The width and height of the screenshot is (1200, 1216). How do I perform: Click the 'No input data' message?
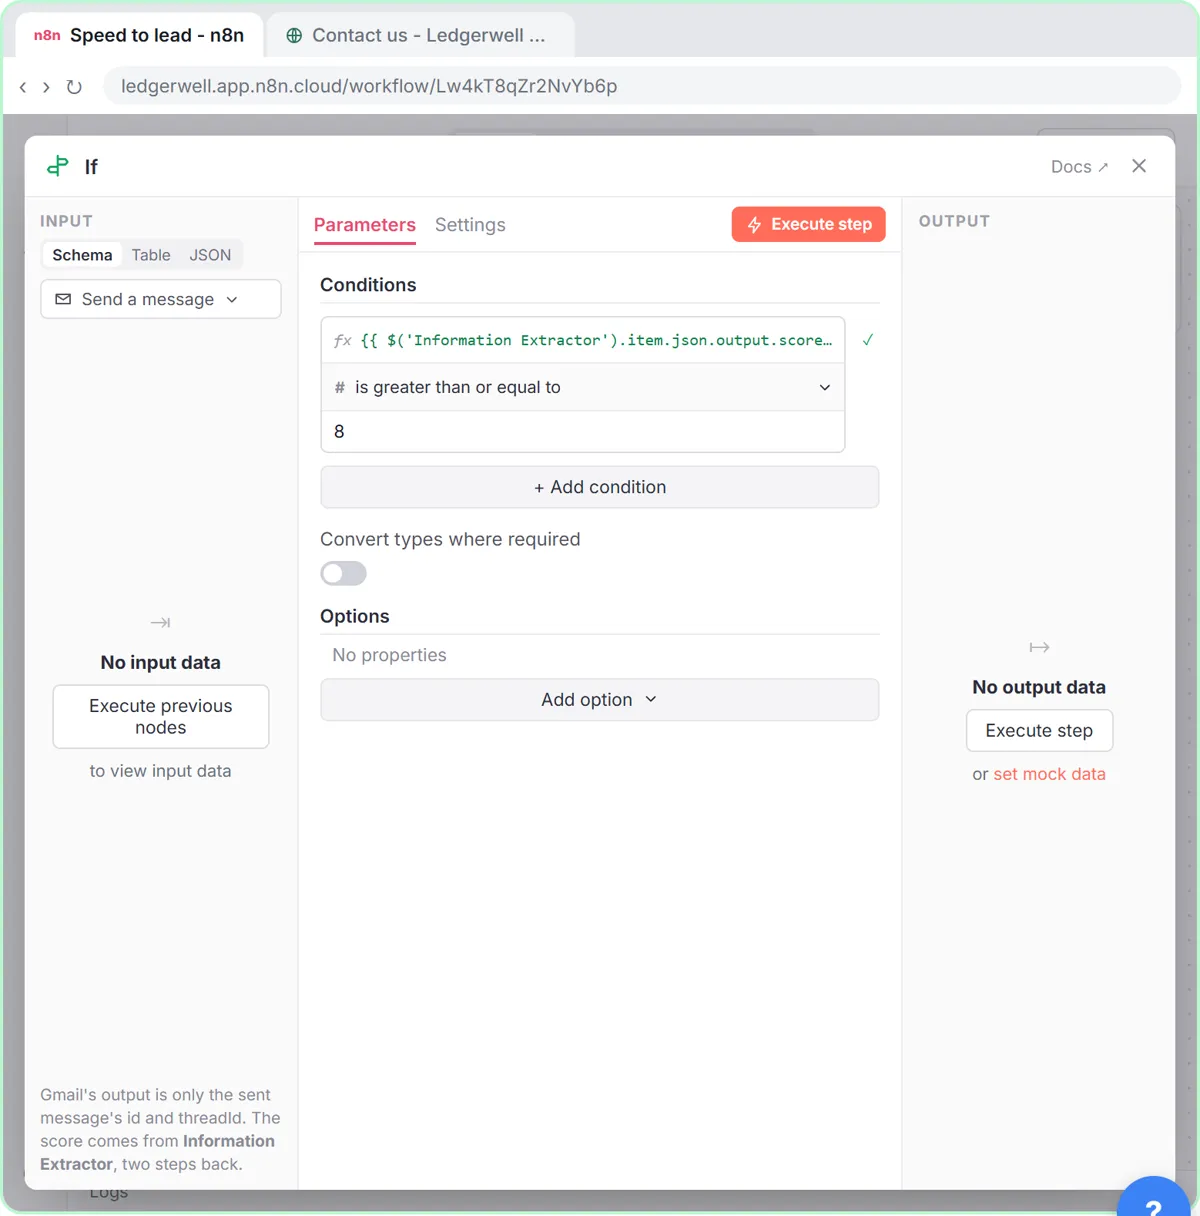click(161, 662)
